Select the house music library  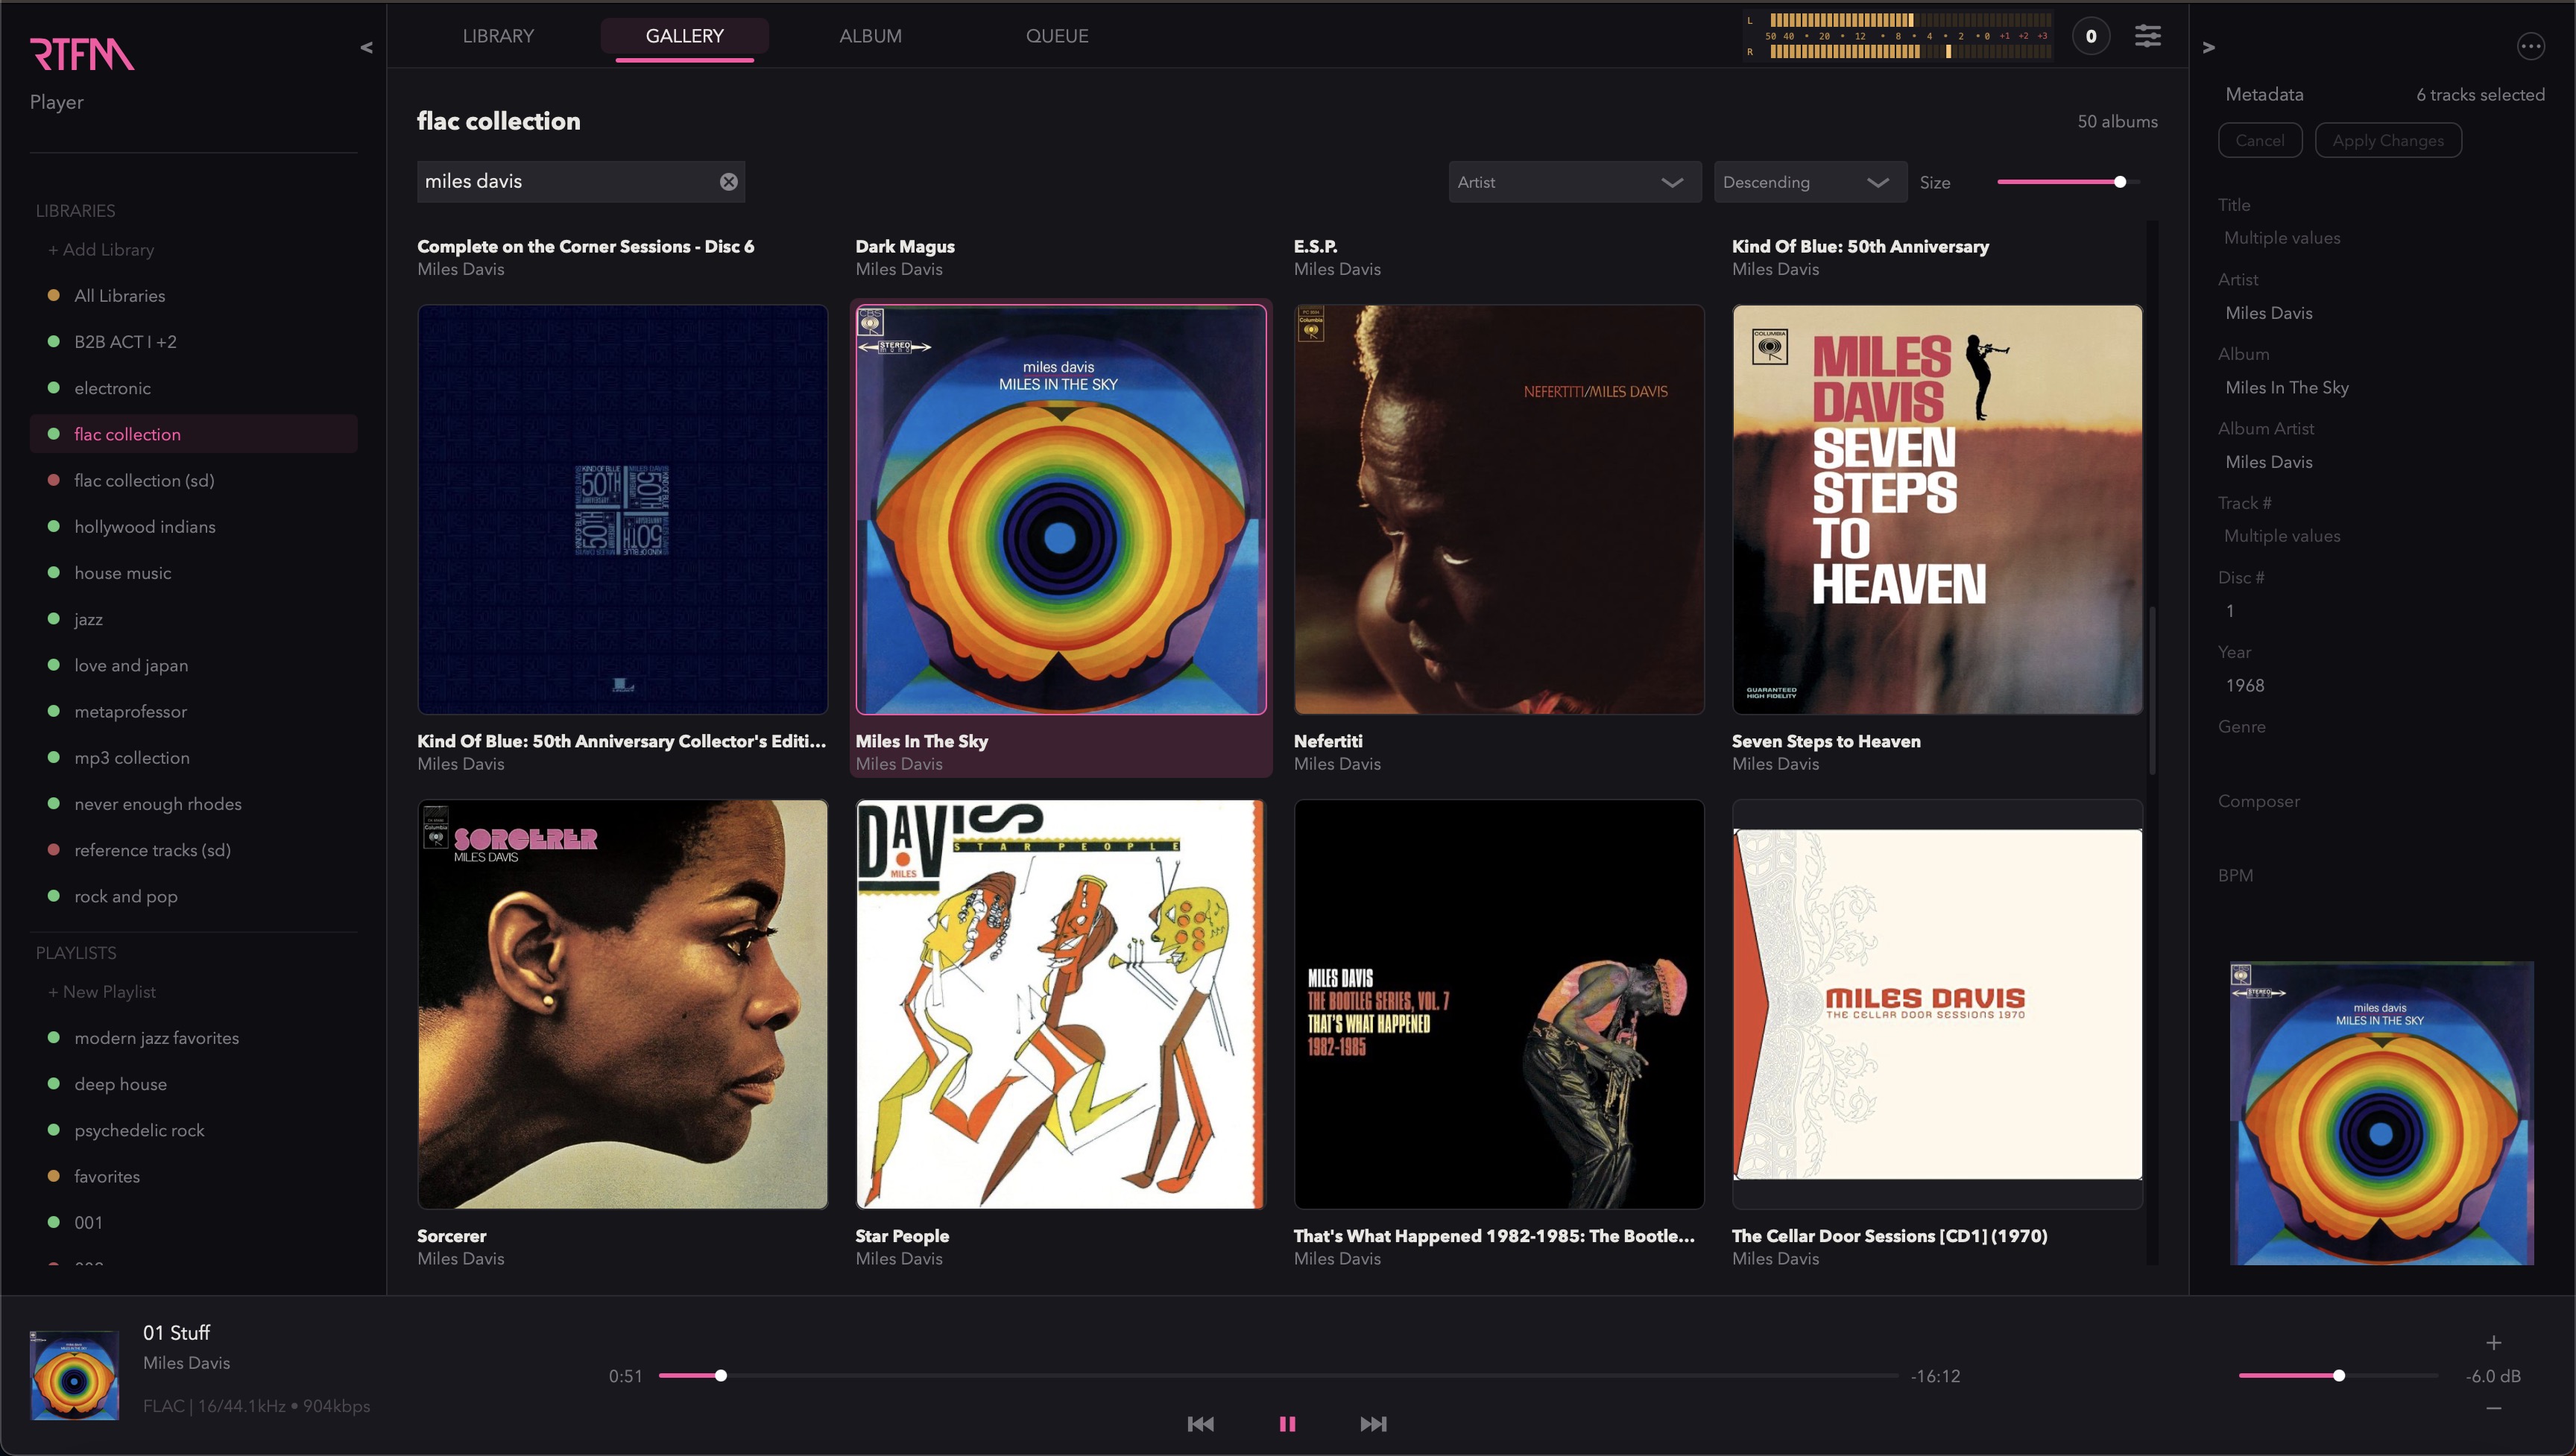click(194, 573)
